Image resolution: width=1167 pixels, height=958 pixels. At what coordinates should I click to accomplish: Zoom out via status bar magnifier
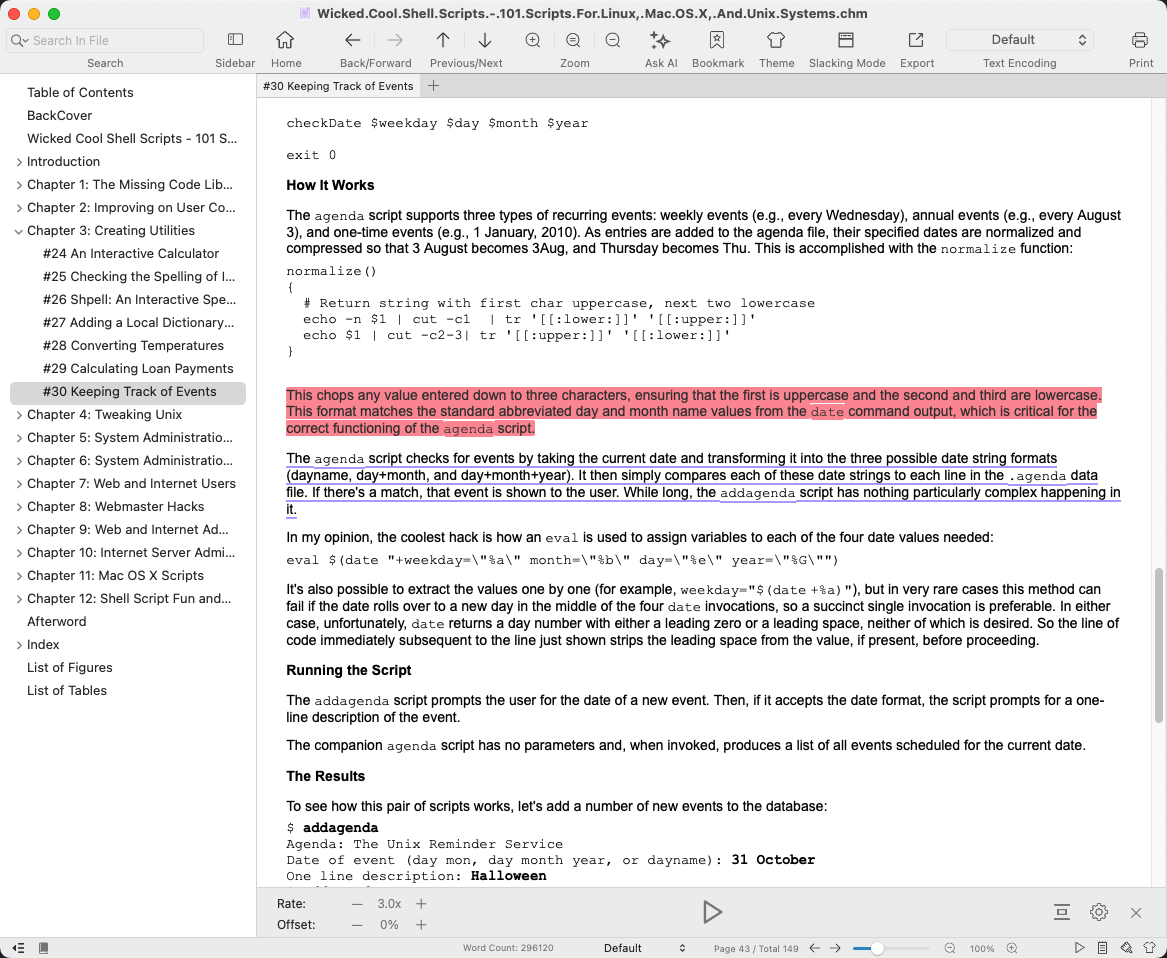coord(950,948)
